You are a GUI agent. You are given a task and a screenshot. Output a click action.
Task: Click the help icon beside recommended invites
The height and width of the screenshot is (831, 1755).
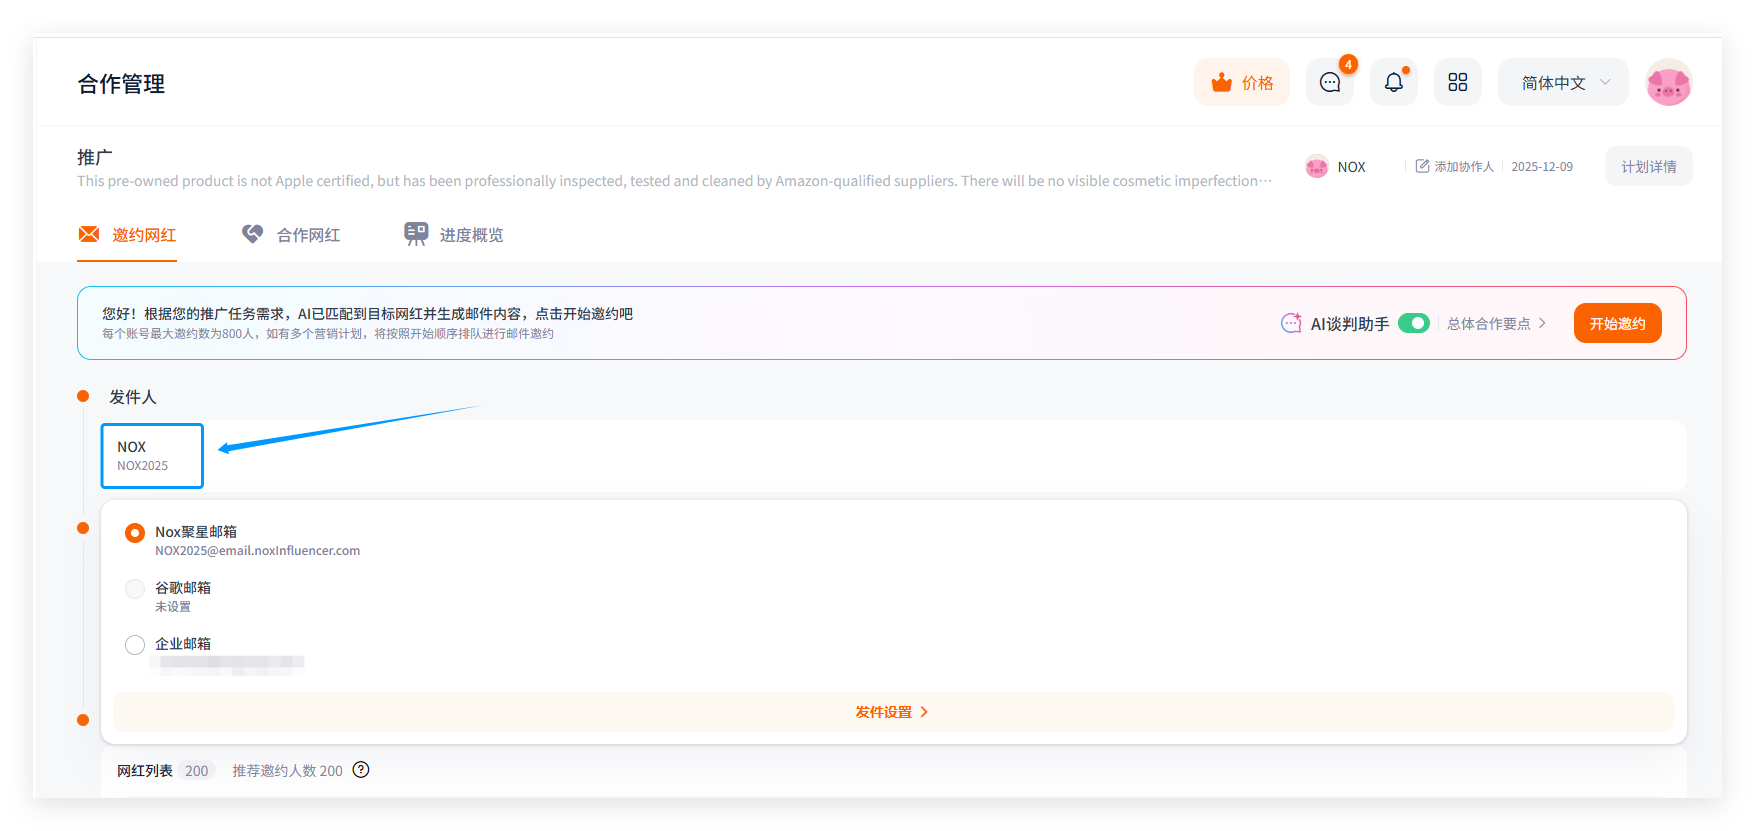coord(361,769)
